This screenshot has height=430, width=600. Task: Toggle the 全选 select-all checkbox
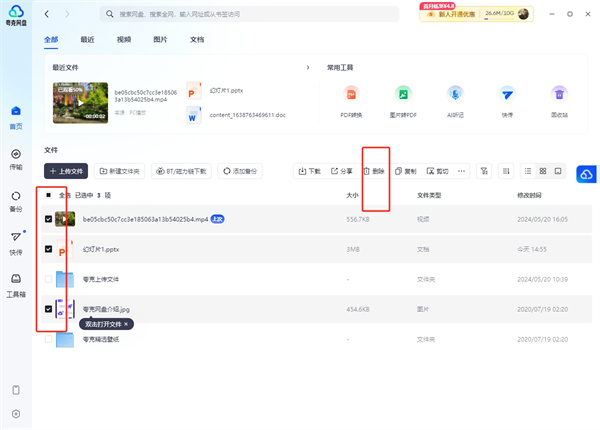tap(48, 195)
